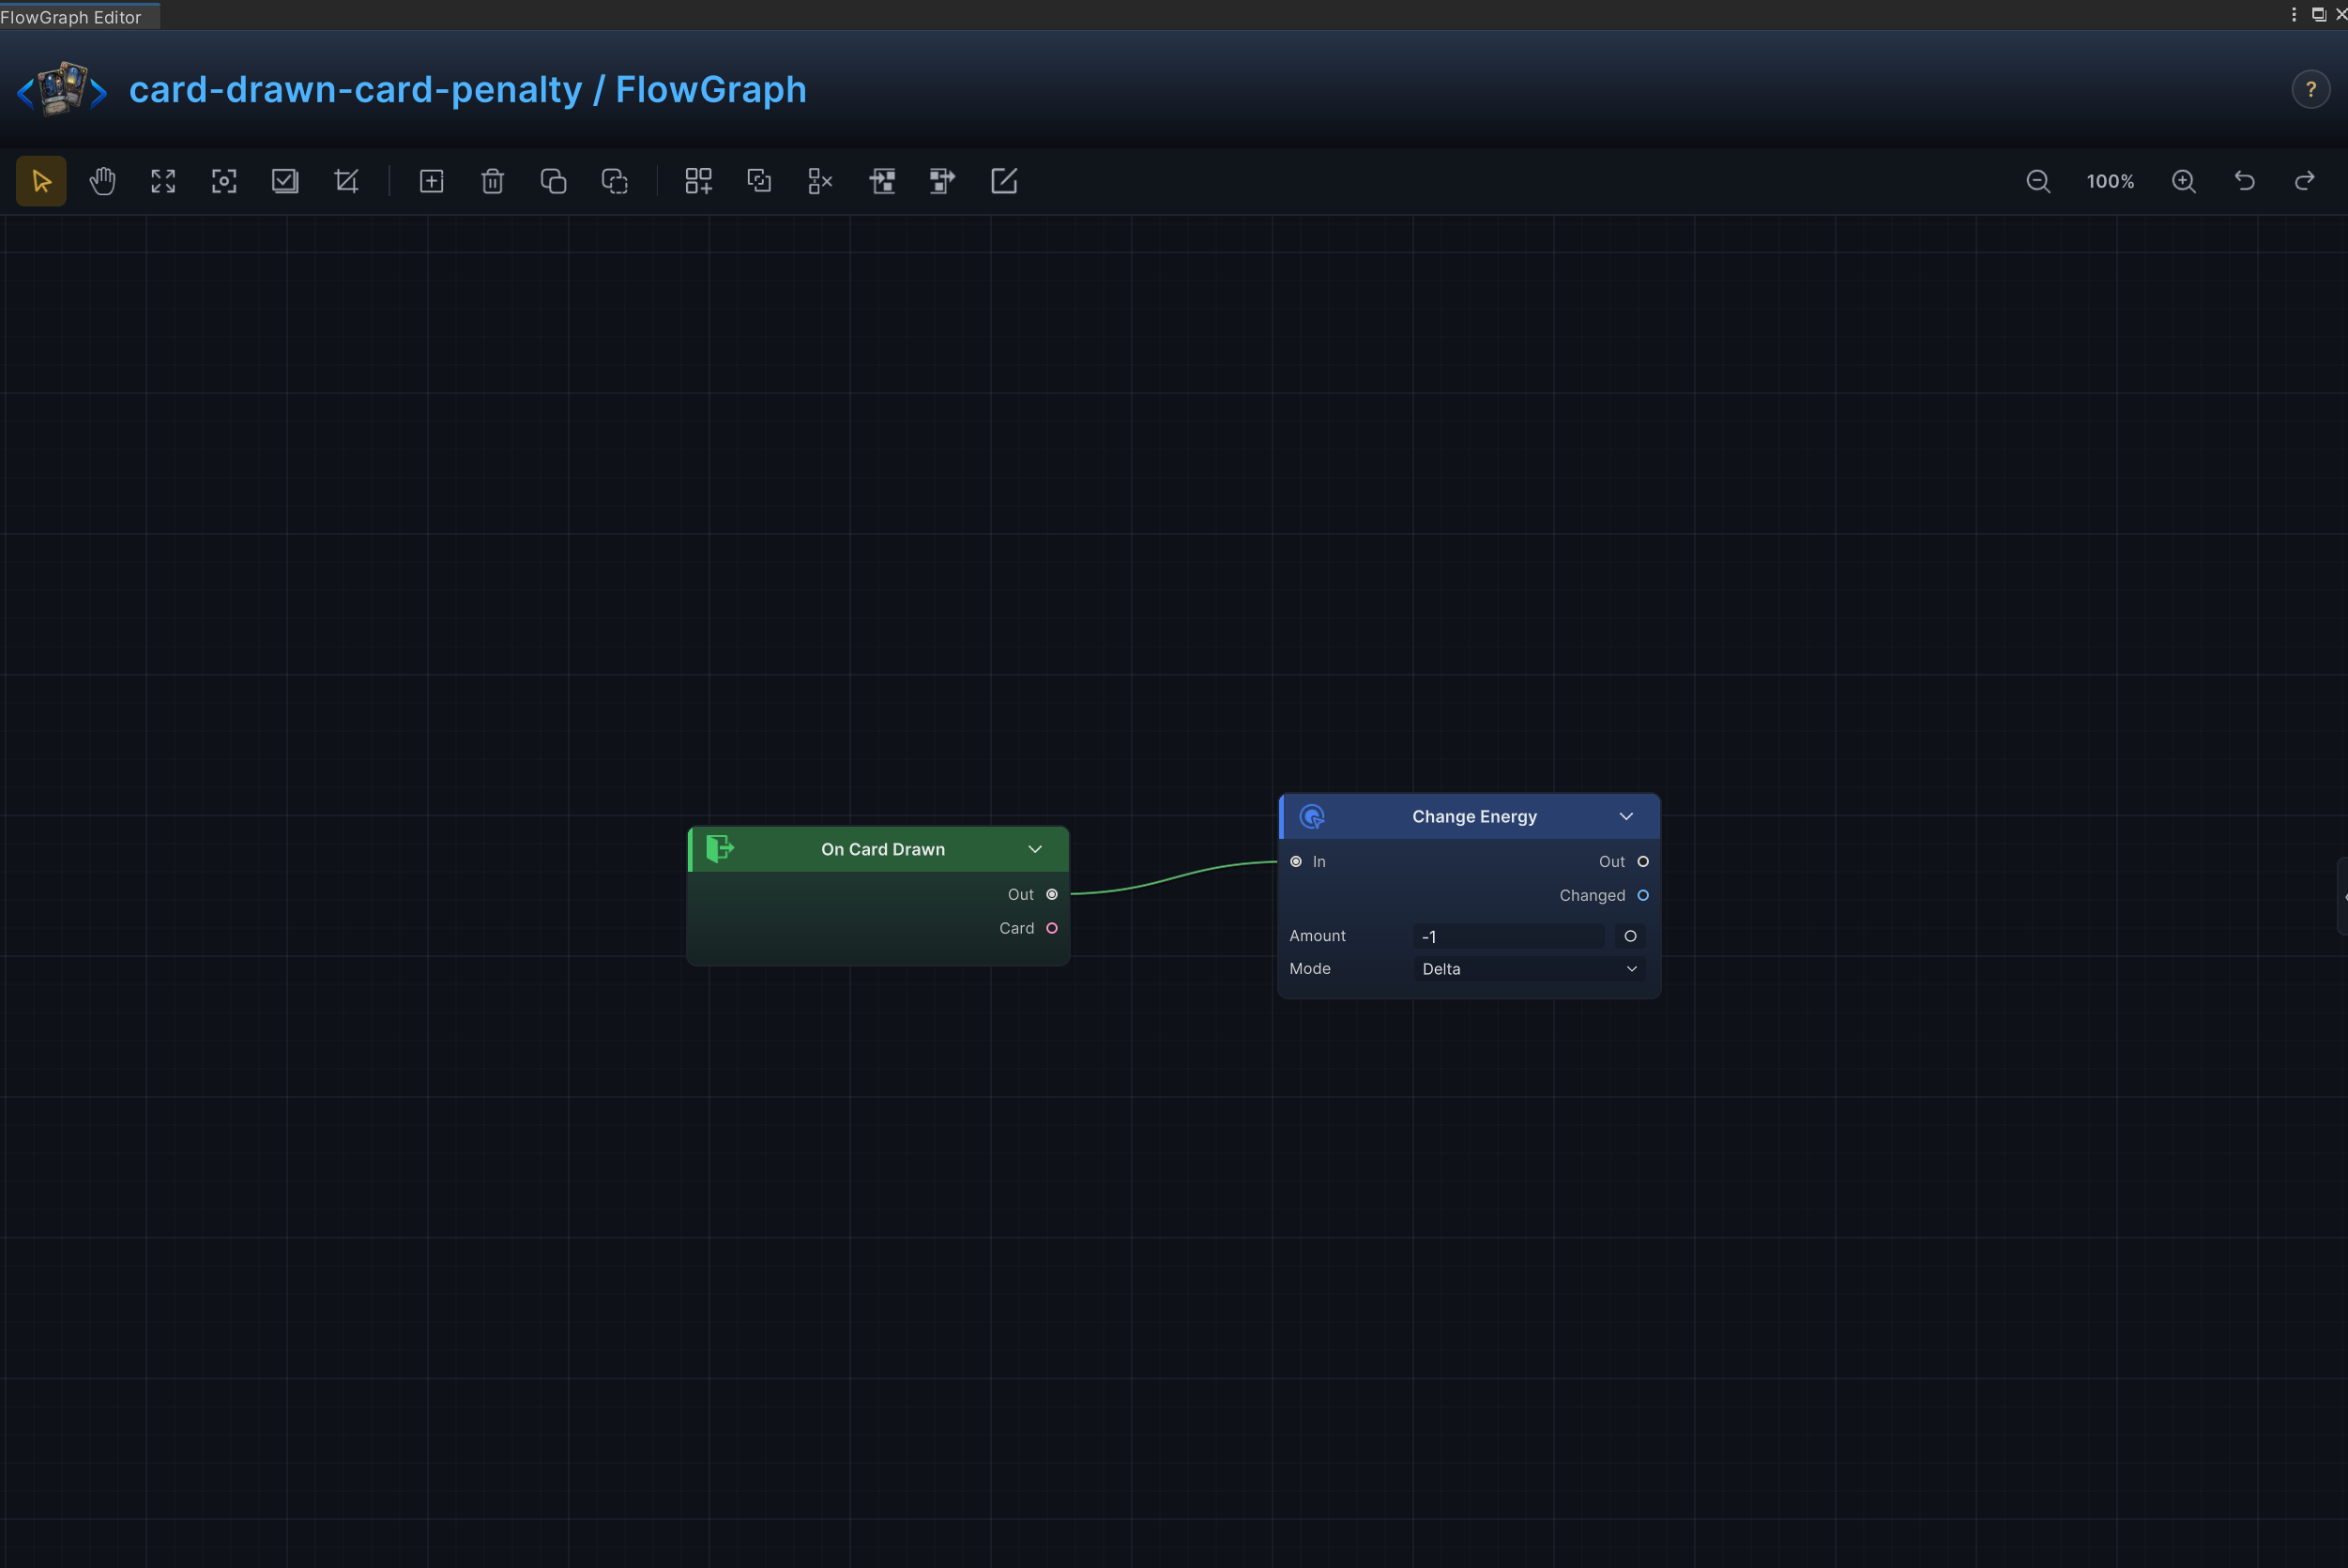Click the card-drawn-card-penalty / FlowGraph breadcrumb title
This screenshot has height=1568, width=2348.
(468, 89)
